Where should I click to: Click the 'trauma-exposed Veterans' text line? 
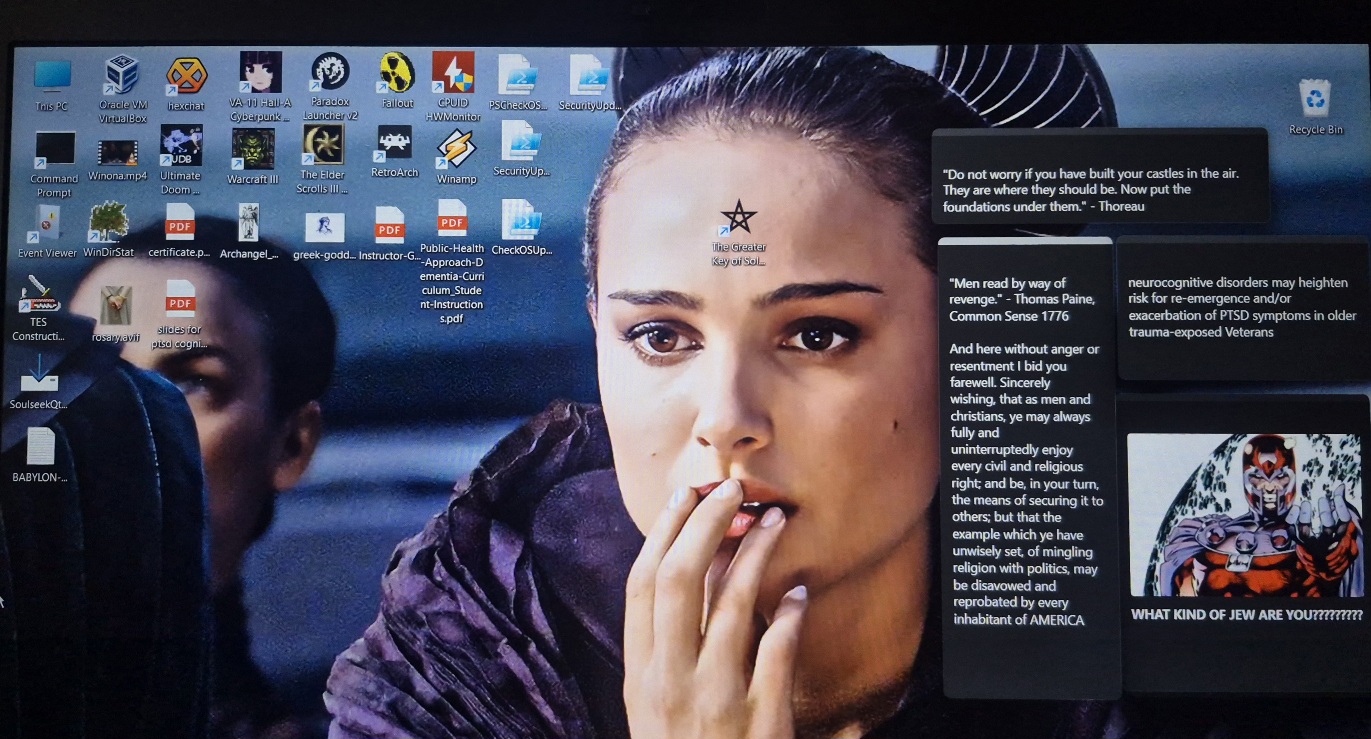1201,332
